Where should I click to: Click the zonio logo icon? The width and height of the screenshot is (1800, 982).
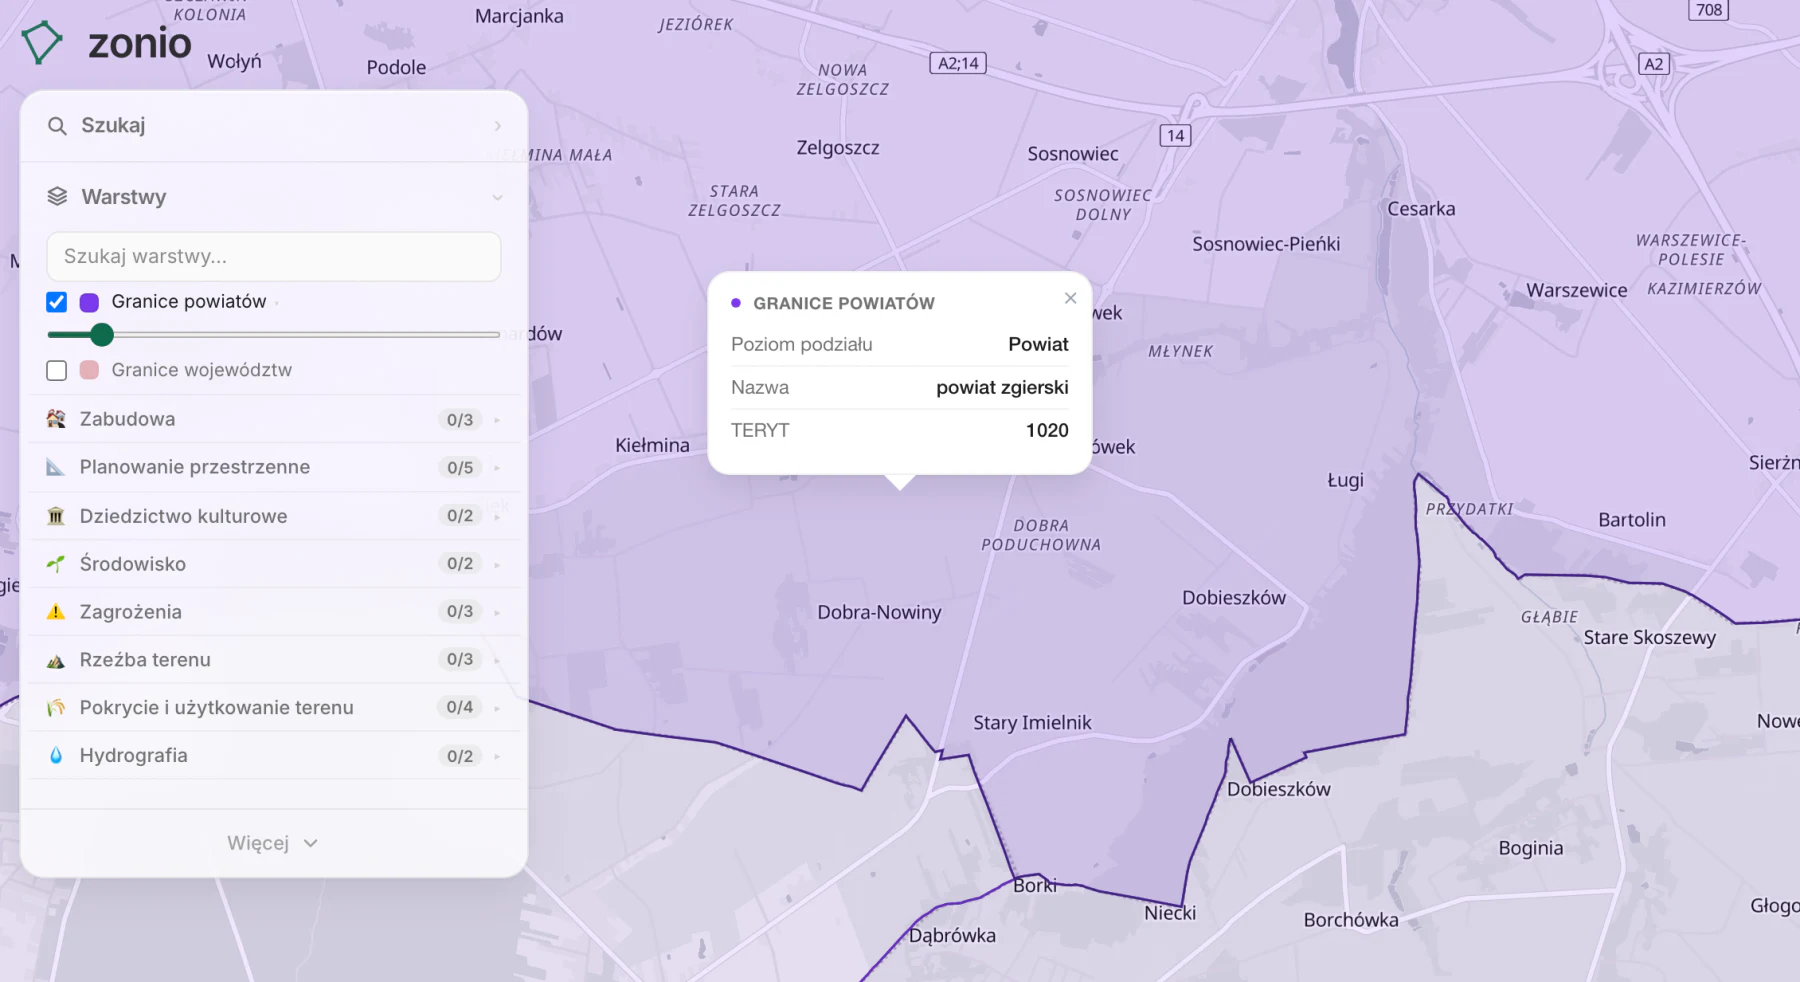pyautogui.click(x=42, y=43)
